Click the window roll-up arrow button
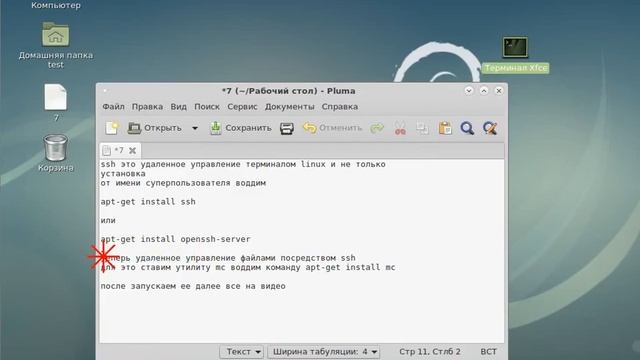This screenshot has width=640, height=360. coord(469,91)
